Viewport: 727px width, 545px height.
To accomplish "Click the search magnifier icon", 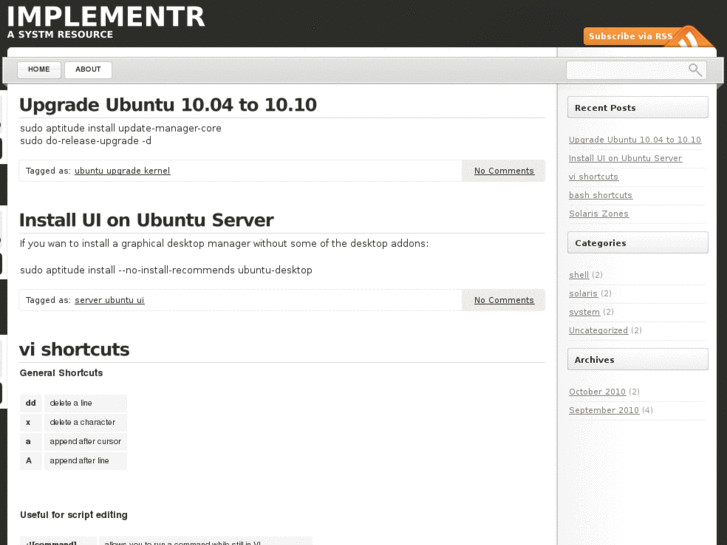I will 695,70.
